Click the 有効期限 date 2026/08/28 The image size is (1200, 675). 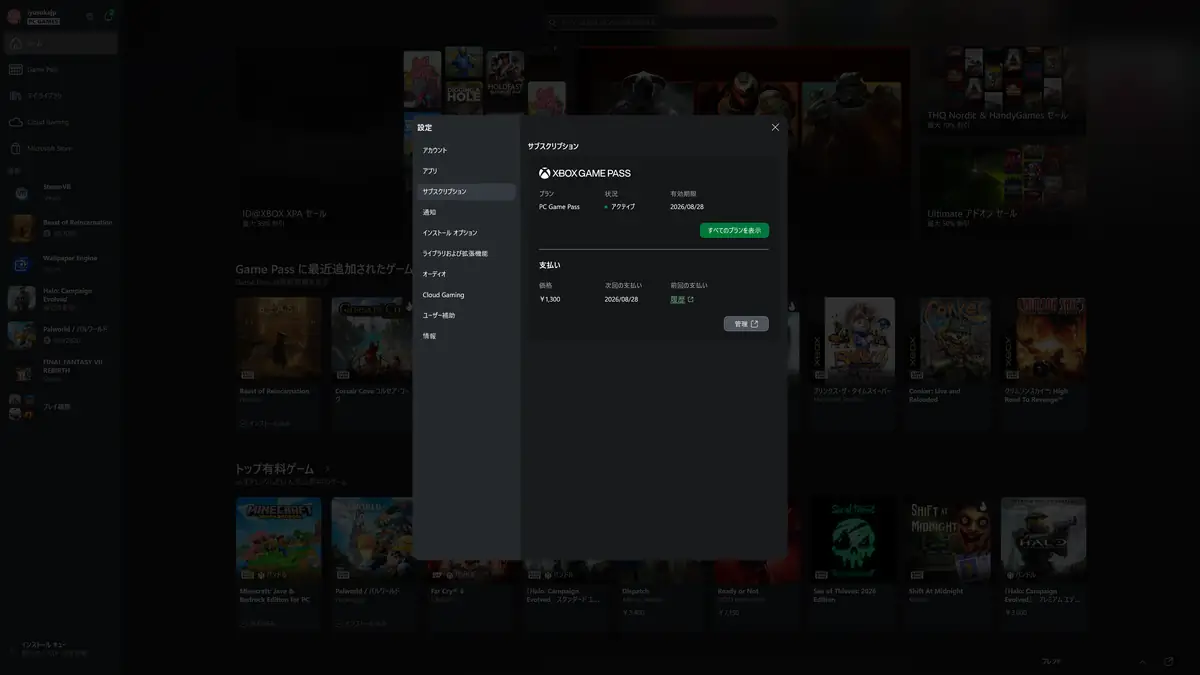(687, 207)
